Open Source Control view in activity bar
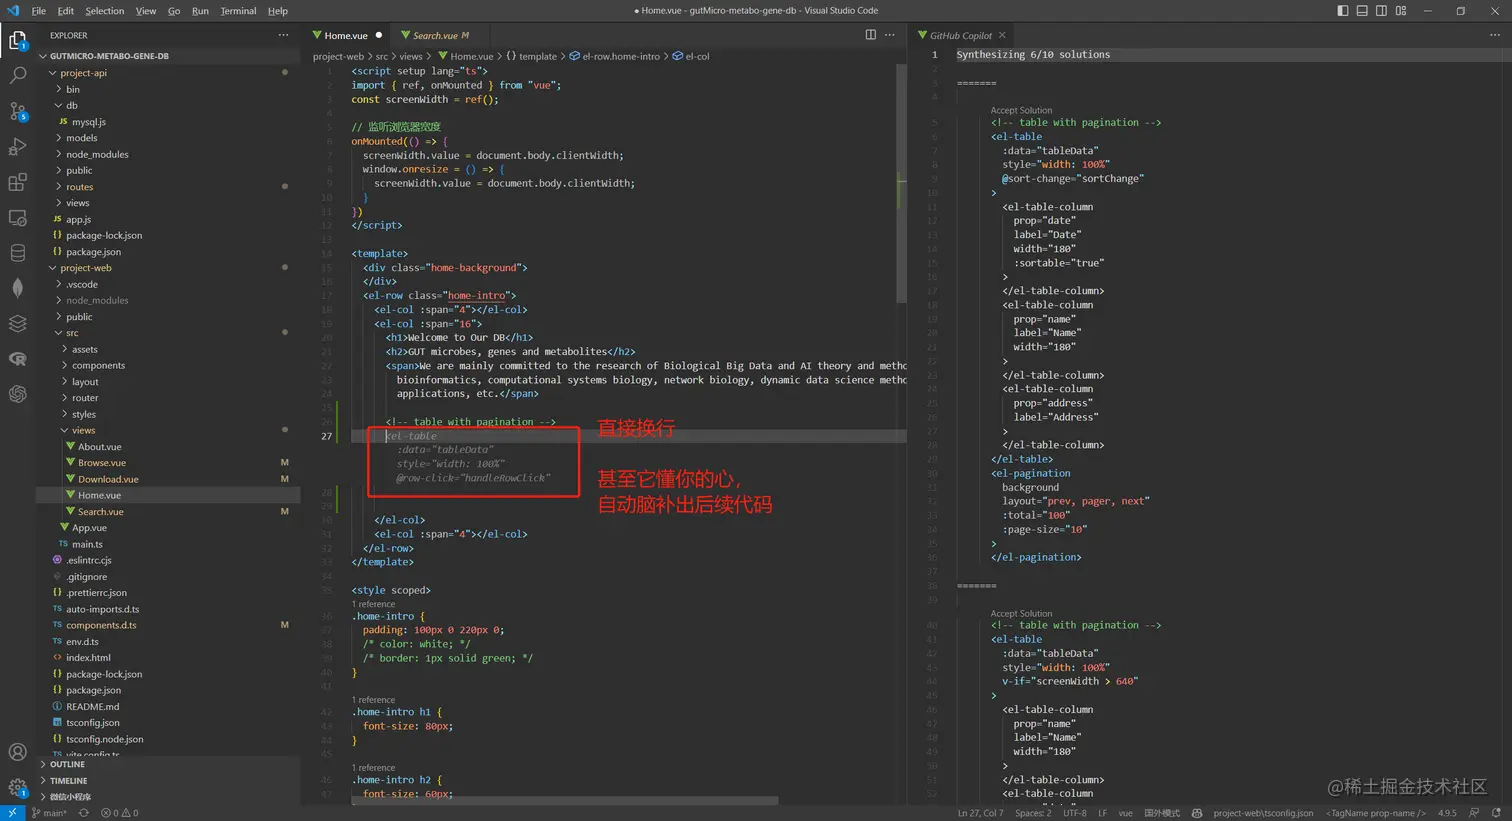The image size is (1512, 821). [18, 111]
